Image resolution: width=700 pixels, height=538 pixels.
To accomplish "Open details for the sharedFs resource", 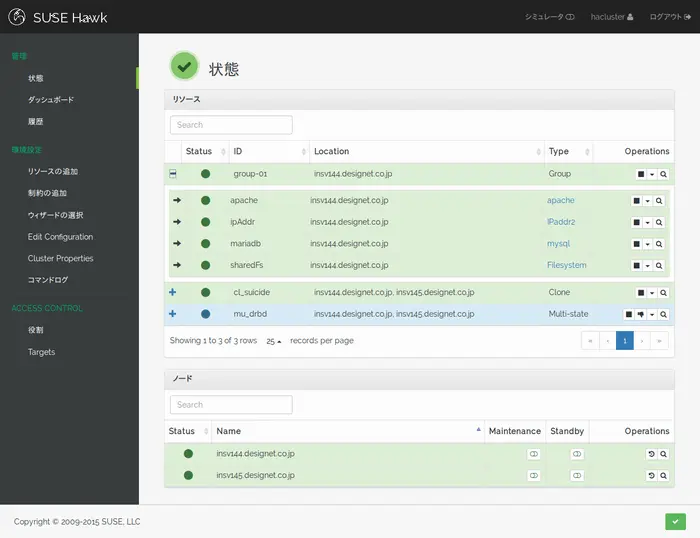I will [661, 266].
